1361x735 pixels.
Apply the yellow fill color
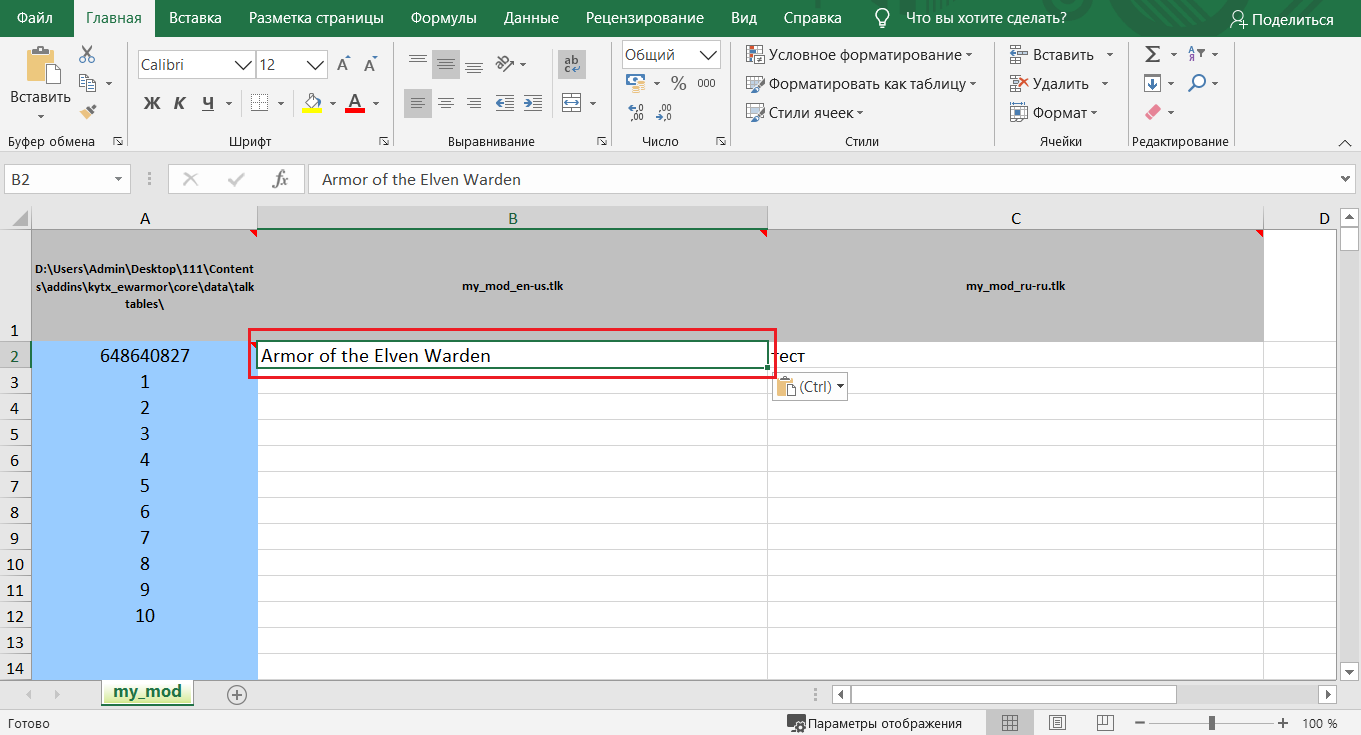tap(311, 102)
